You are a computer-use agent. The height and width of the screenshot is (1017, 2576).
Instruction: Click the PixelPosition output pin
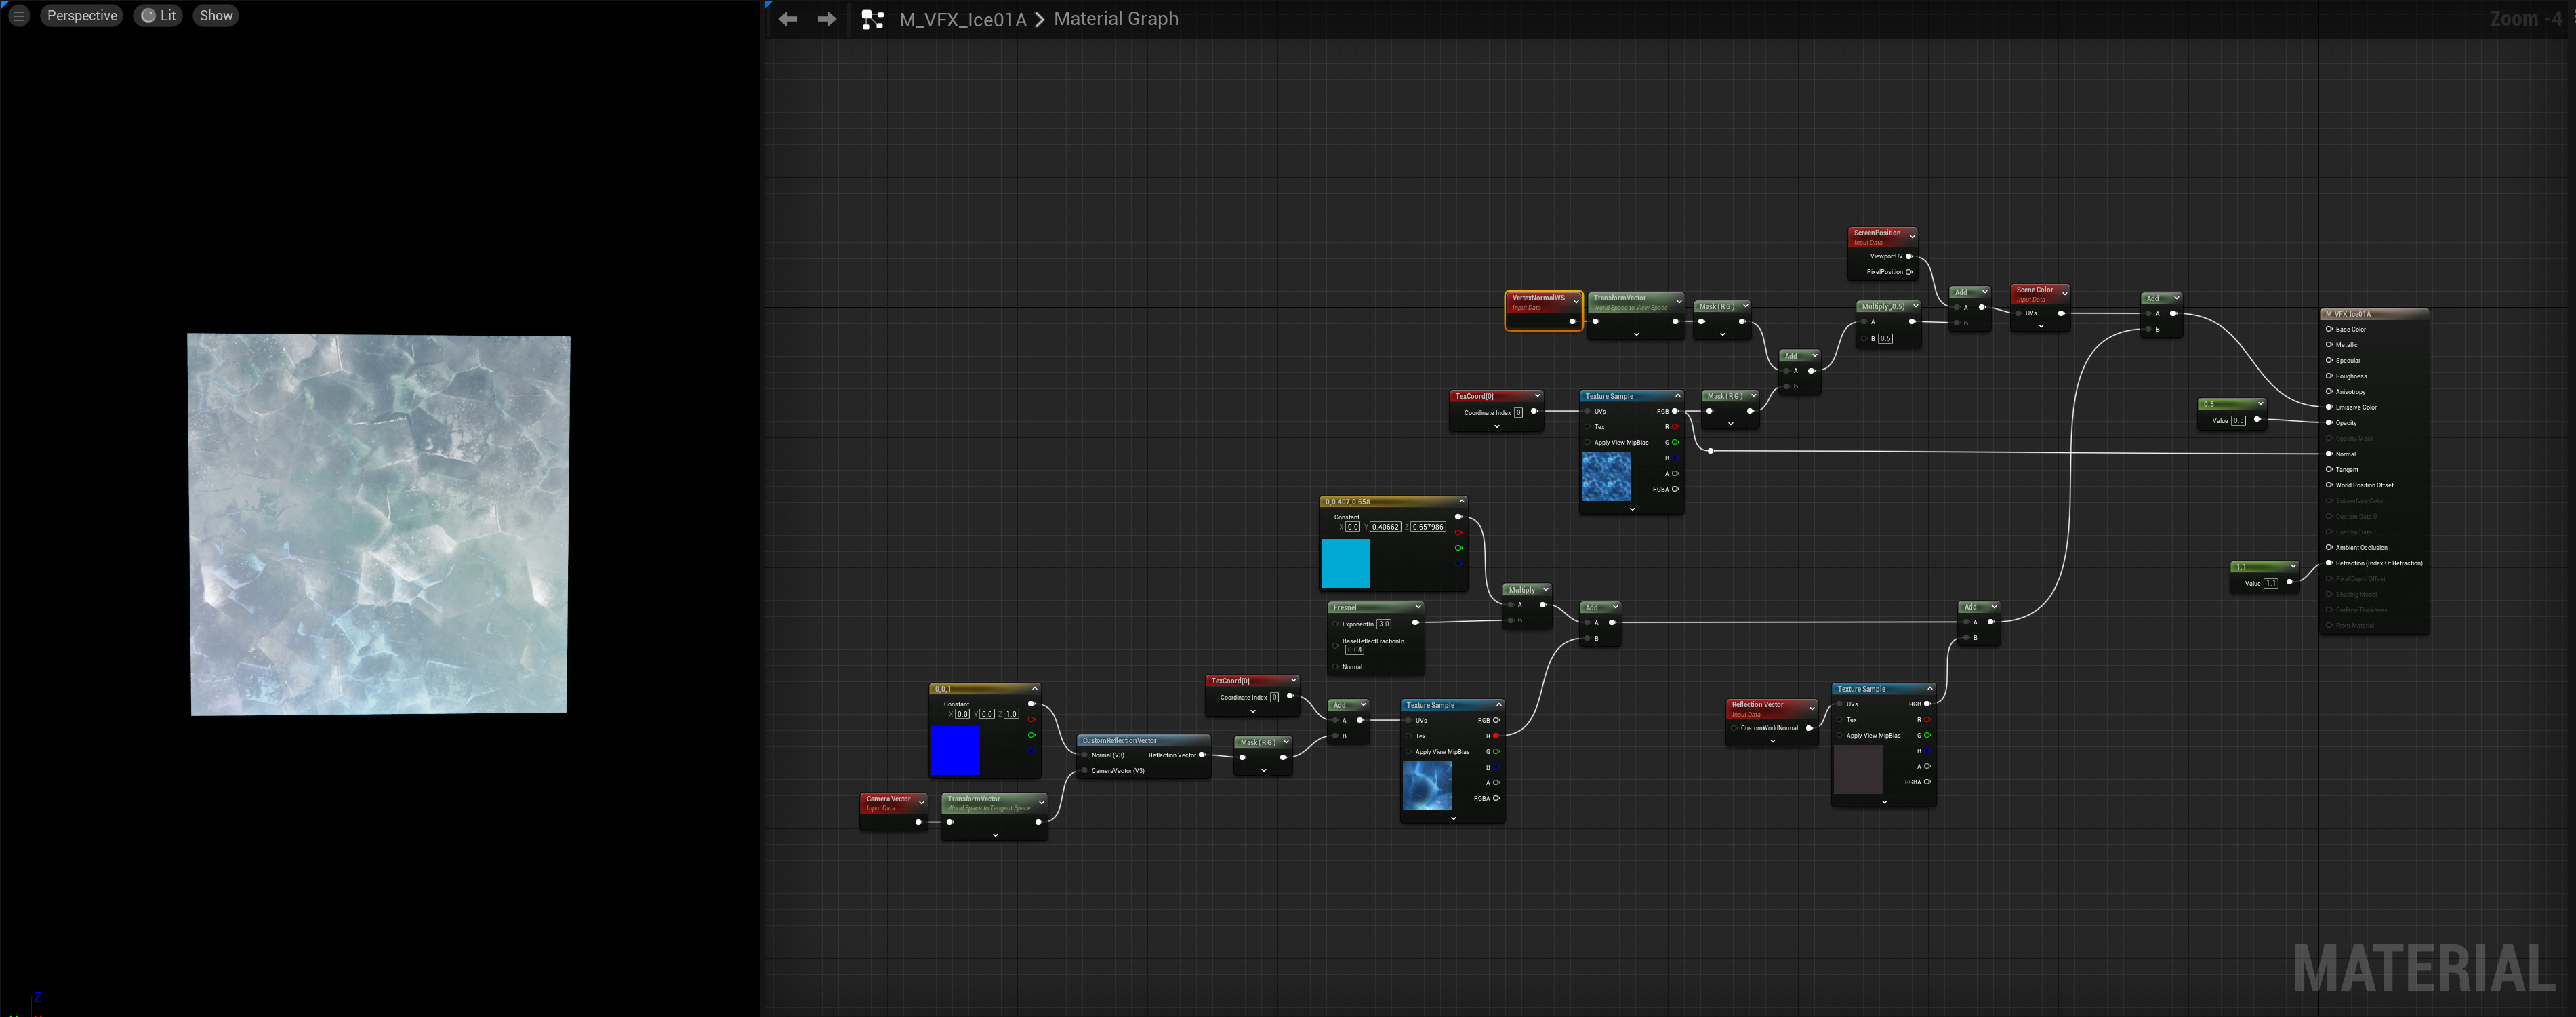[1909, 272]
